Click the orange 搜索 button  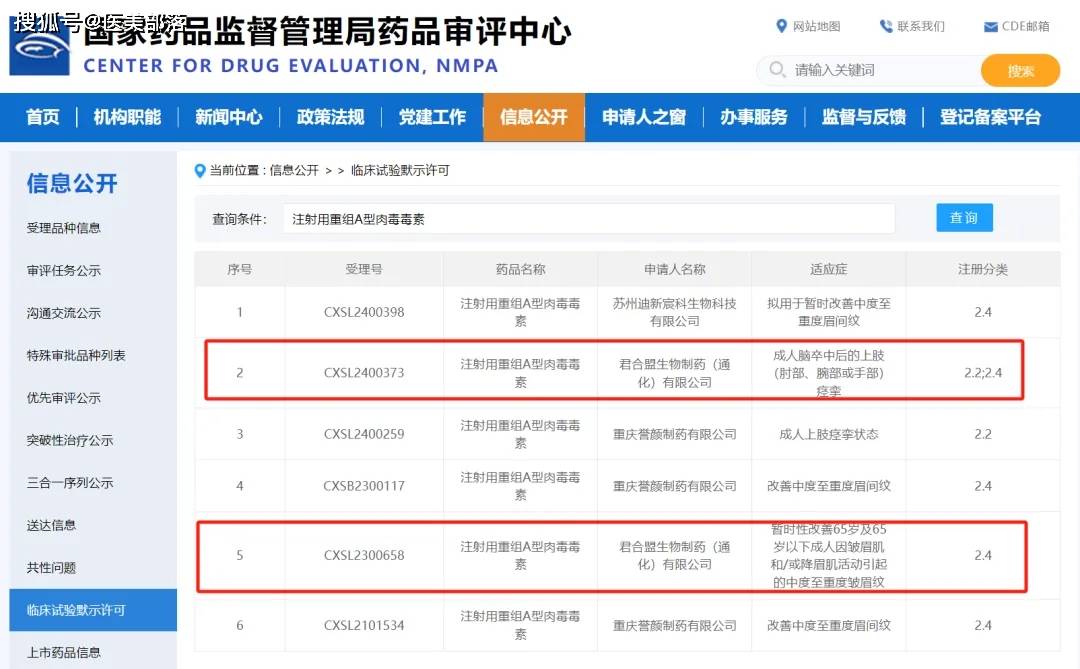tap(1020, 70)
